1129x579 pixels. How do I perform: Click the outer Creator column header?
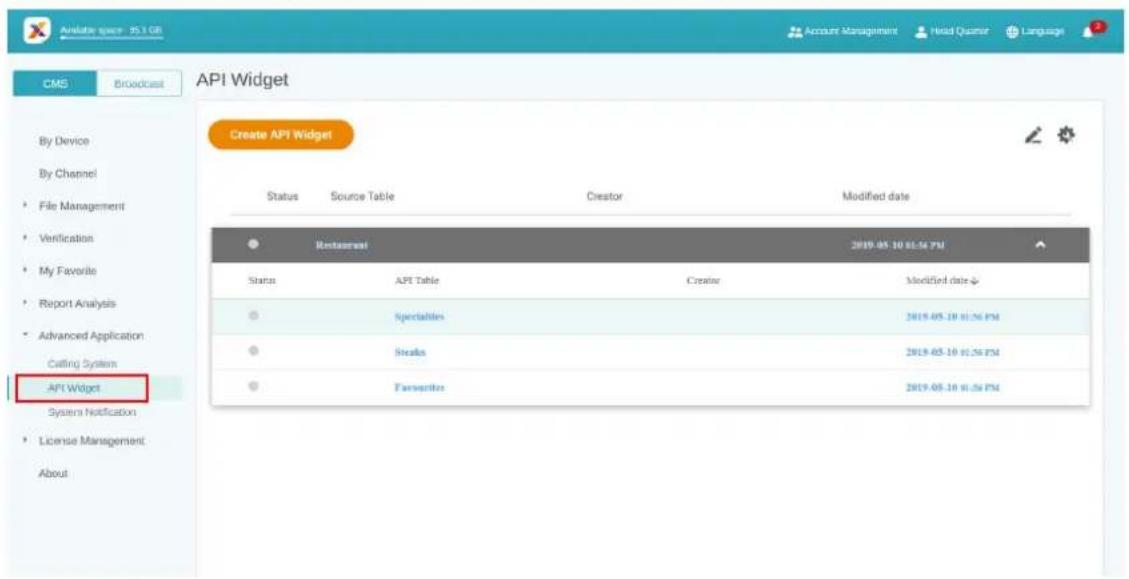(604, 196)
